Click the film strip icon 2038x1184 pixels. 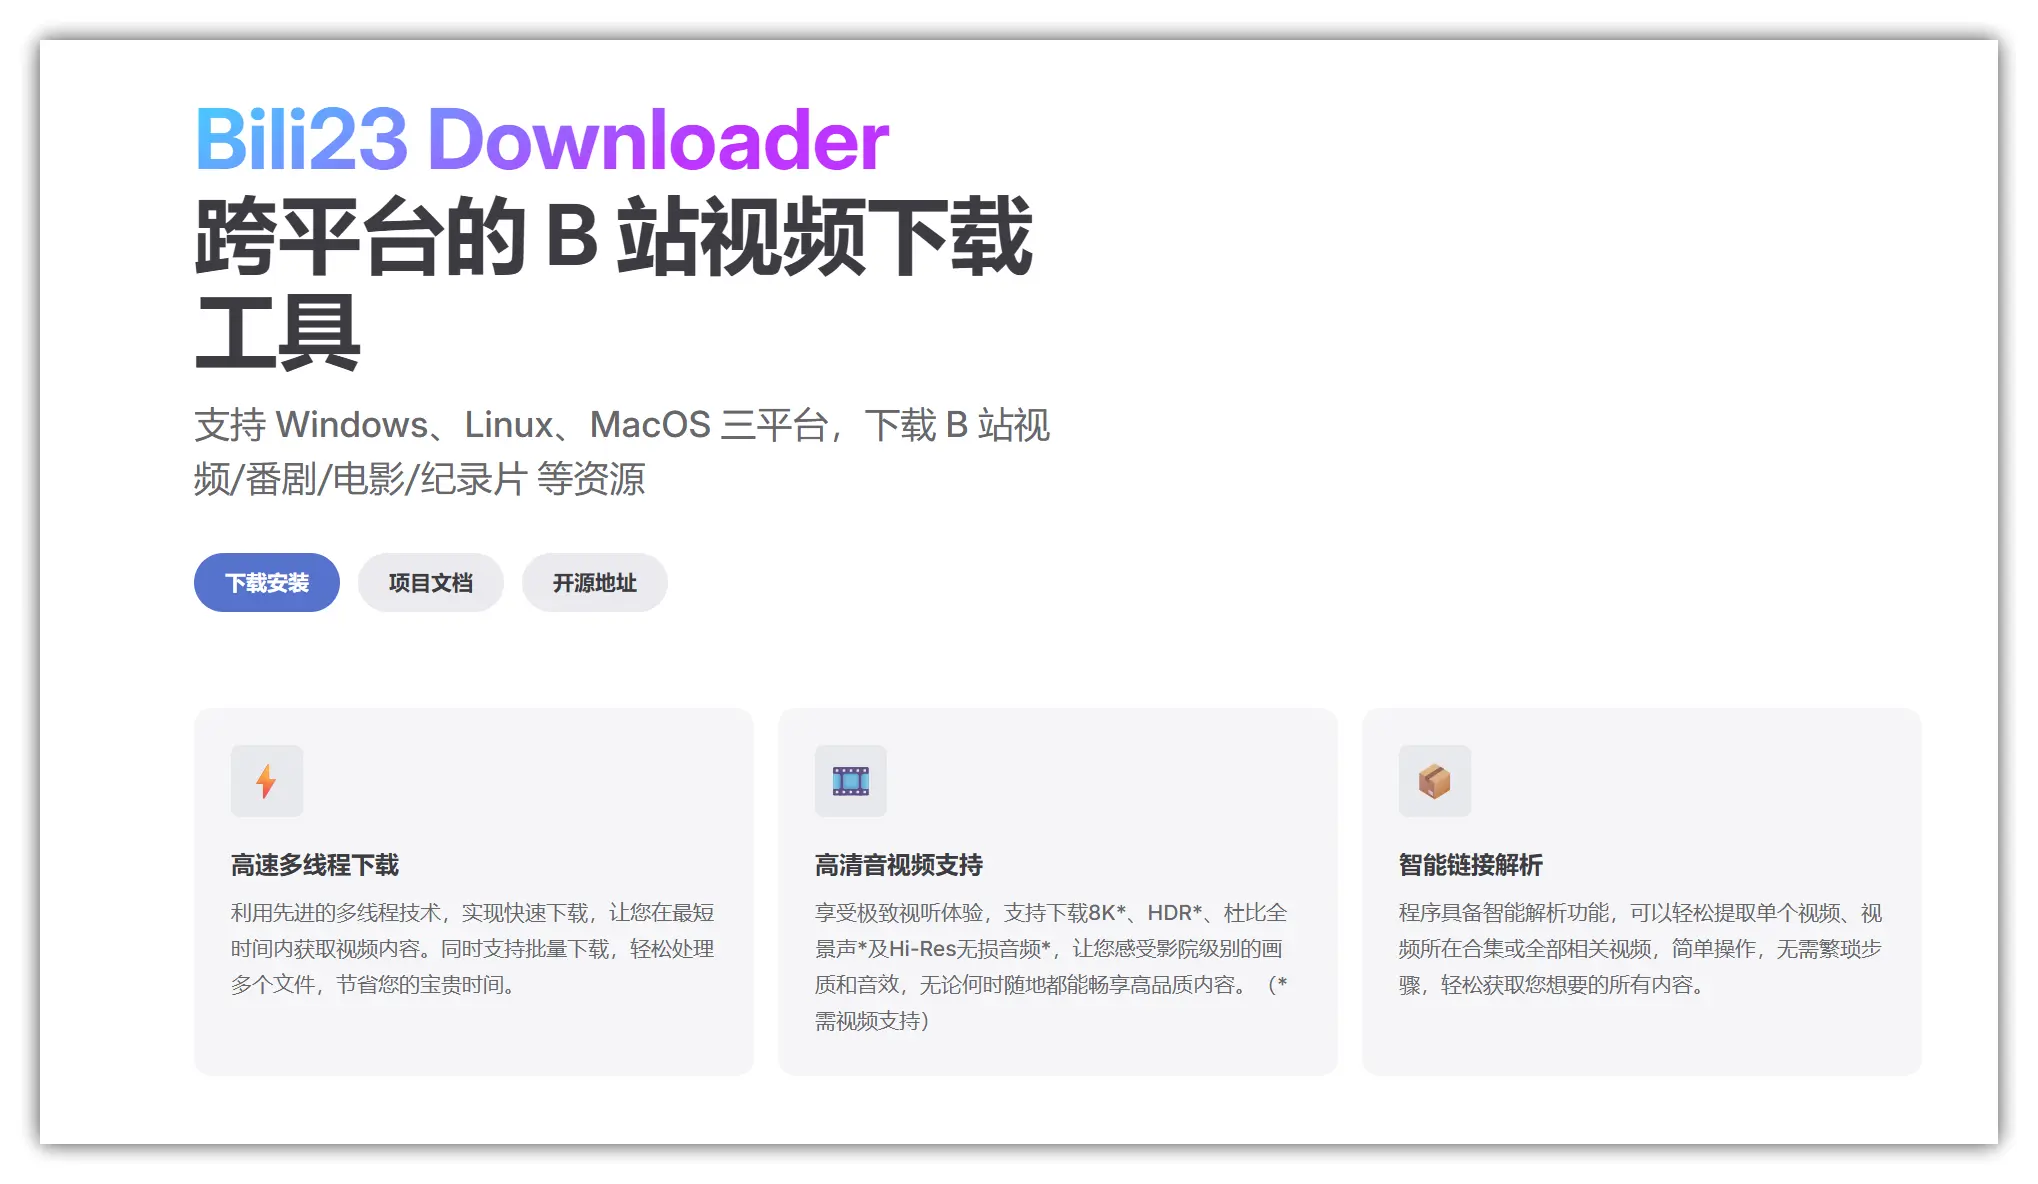[x=850, y=781]
